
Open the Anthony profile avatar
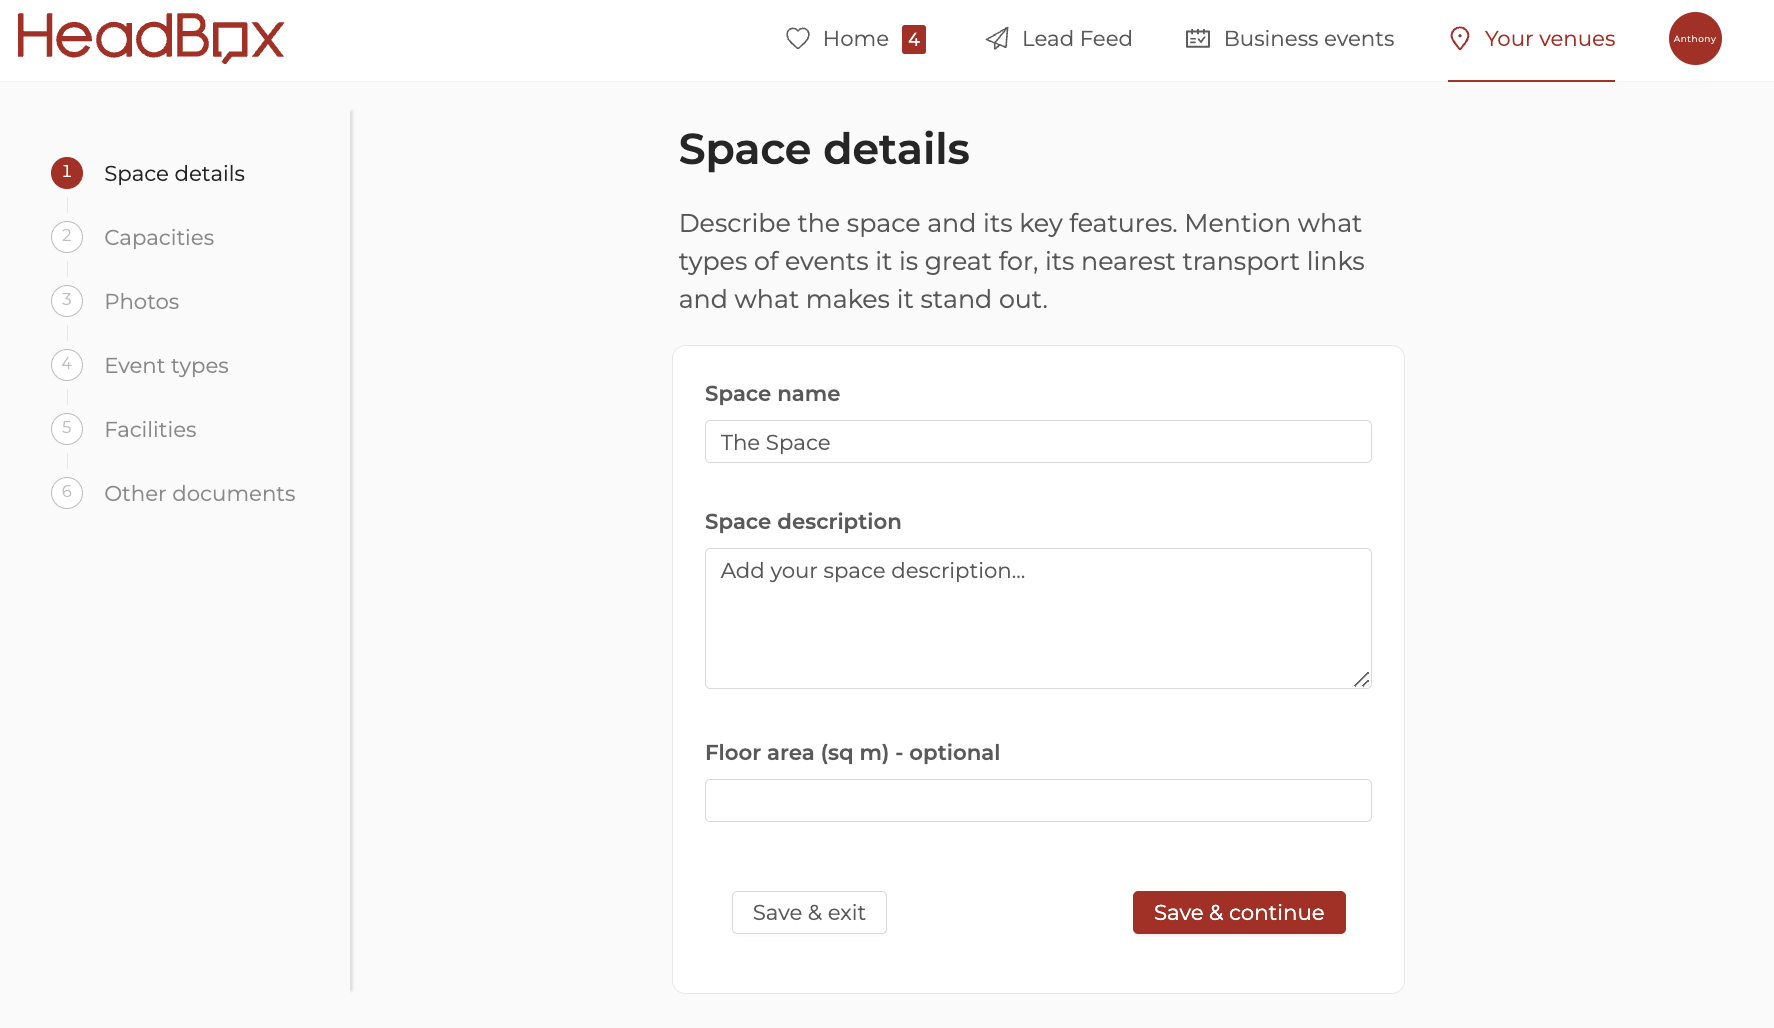pyautogui.click(x=1695, y=39)
